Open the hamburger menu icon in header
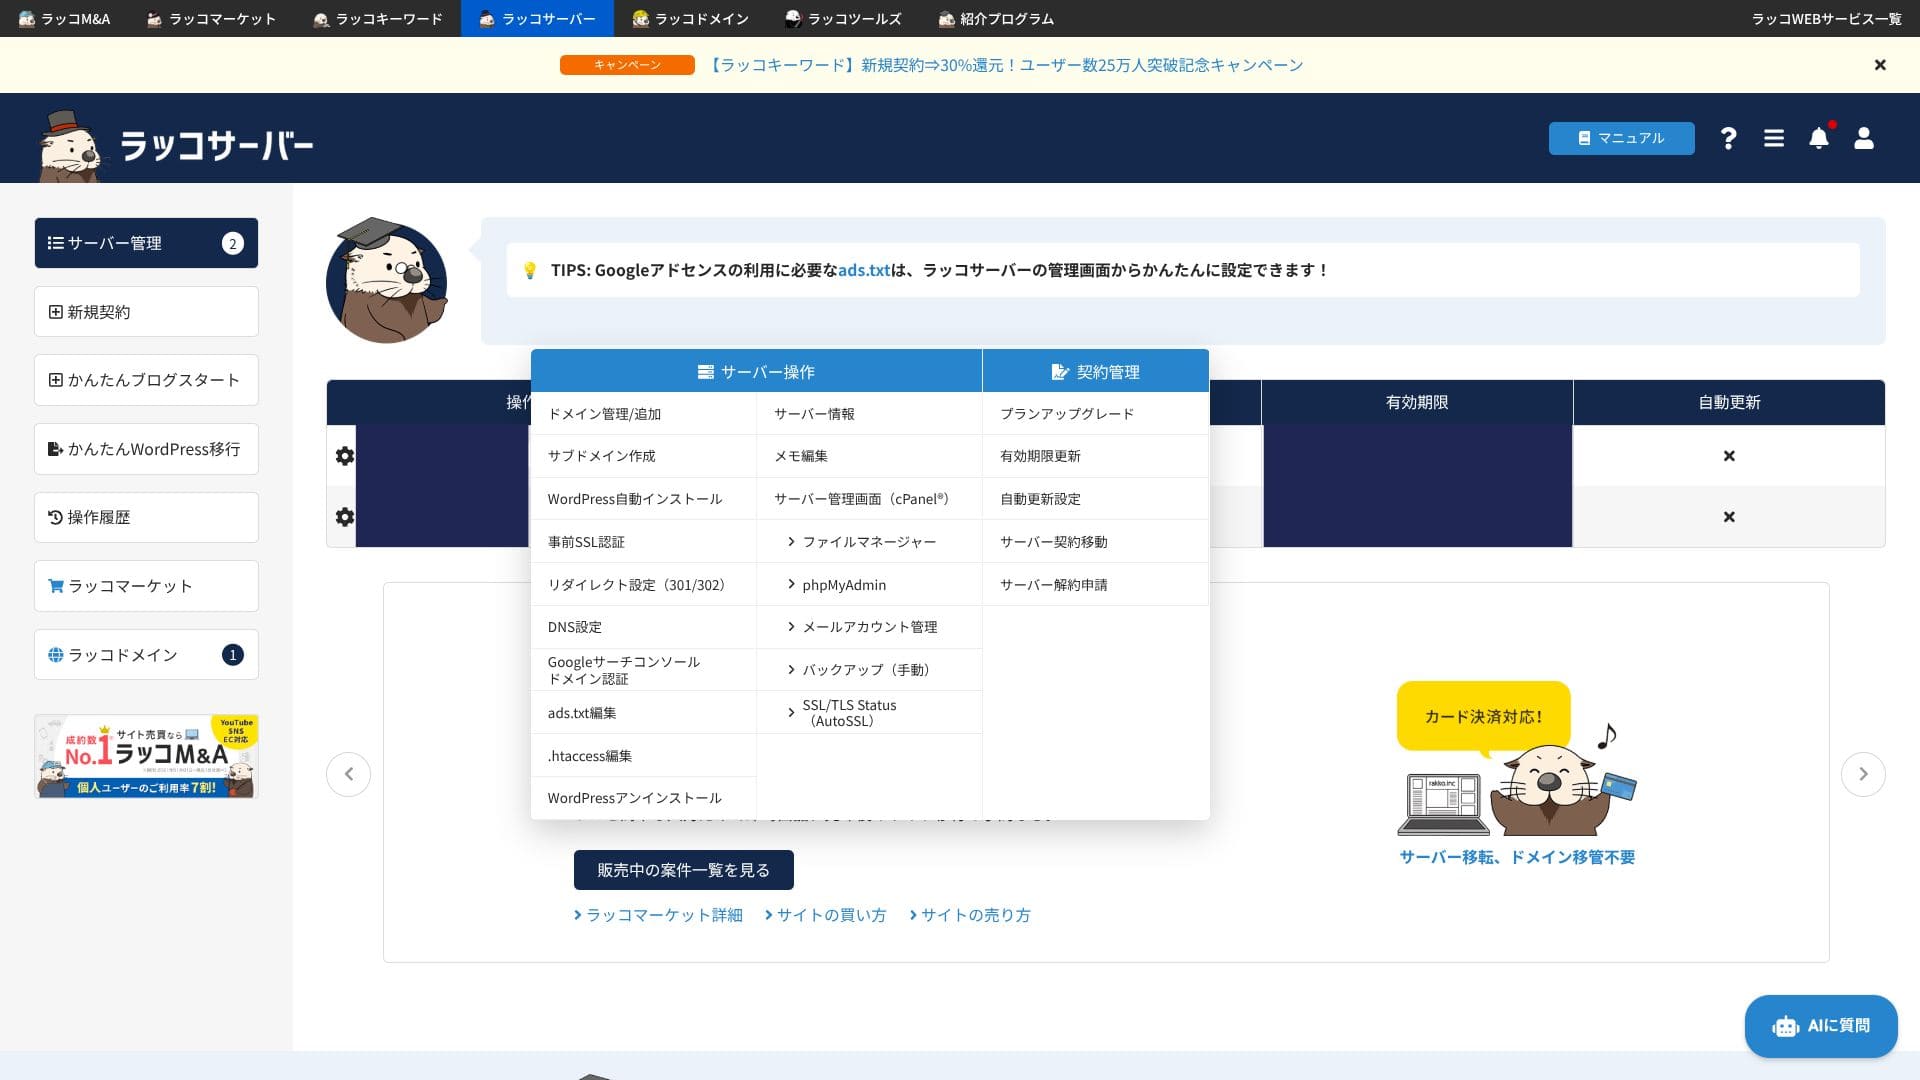1920x1080 pixels. (1774, 138)
